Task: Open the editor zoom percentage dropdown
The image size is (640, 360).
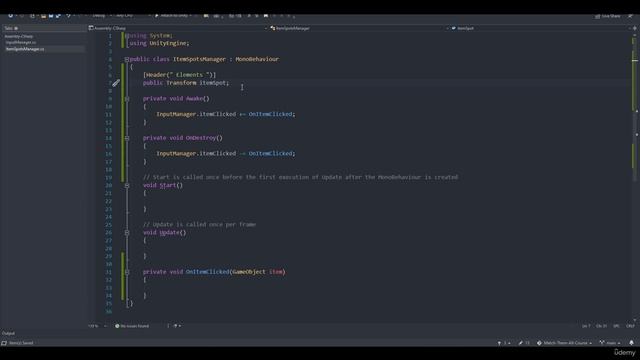Action: click(x=97, y=326)
